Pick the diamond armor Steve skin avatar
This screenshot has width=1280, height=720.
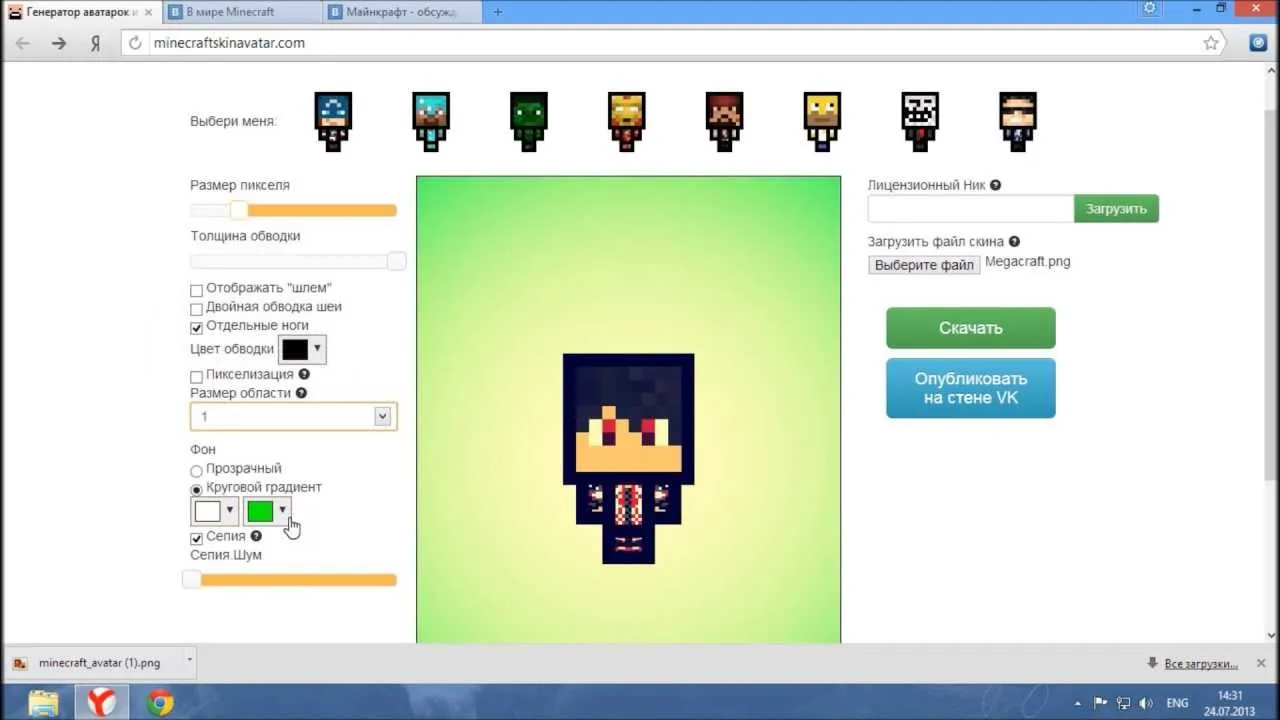click(431, 121)
